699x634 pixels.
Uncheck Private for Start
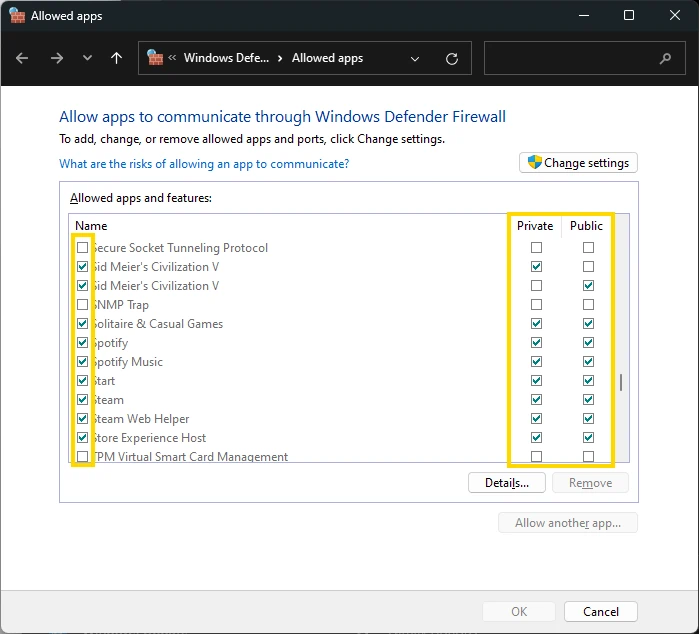click(536, 381)
